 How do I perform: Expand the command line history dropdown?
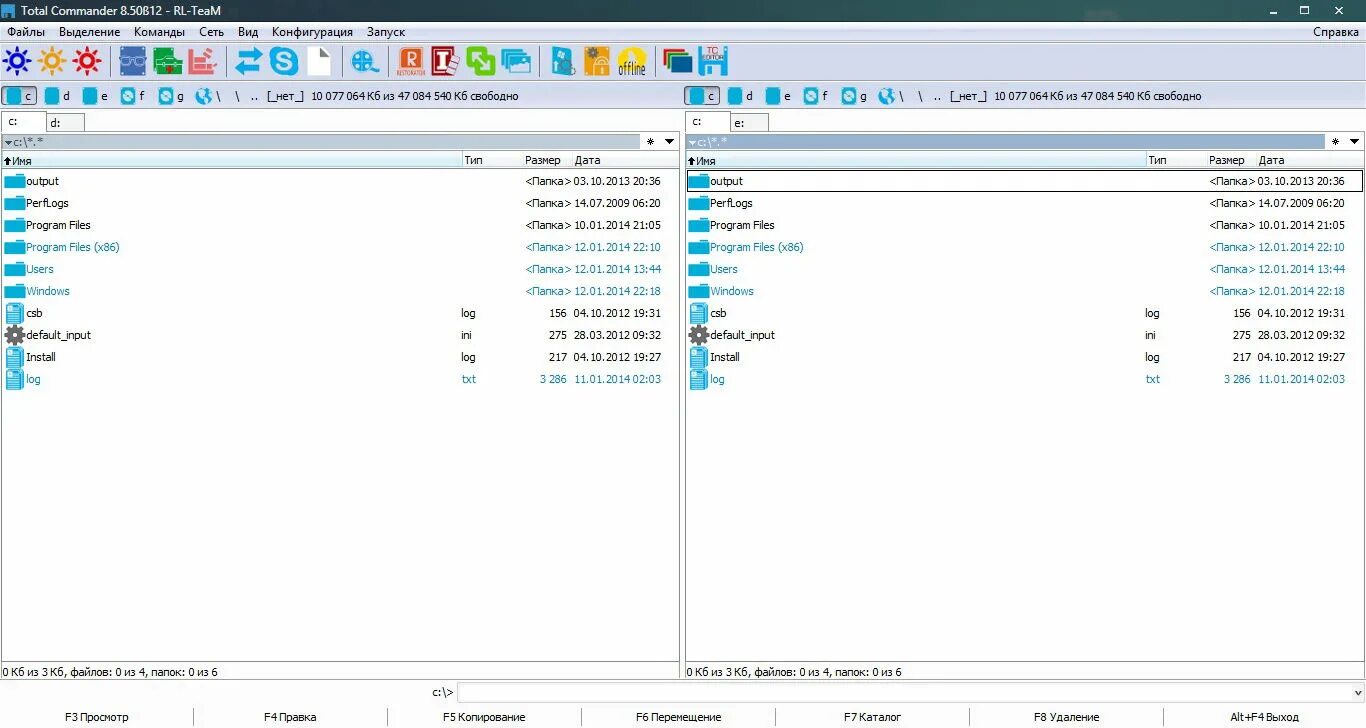tap(1357, 692)
